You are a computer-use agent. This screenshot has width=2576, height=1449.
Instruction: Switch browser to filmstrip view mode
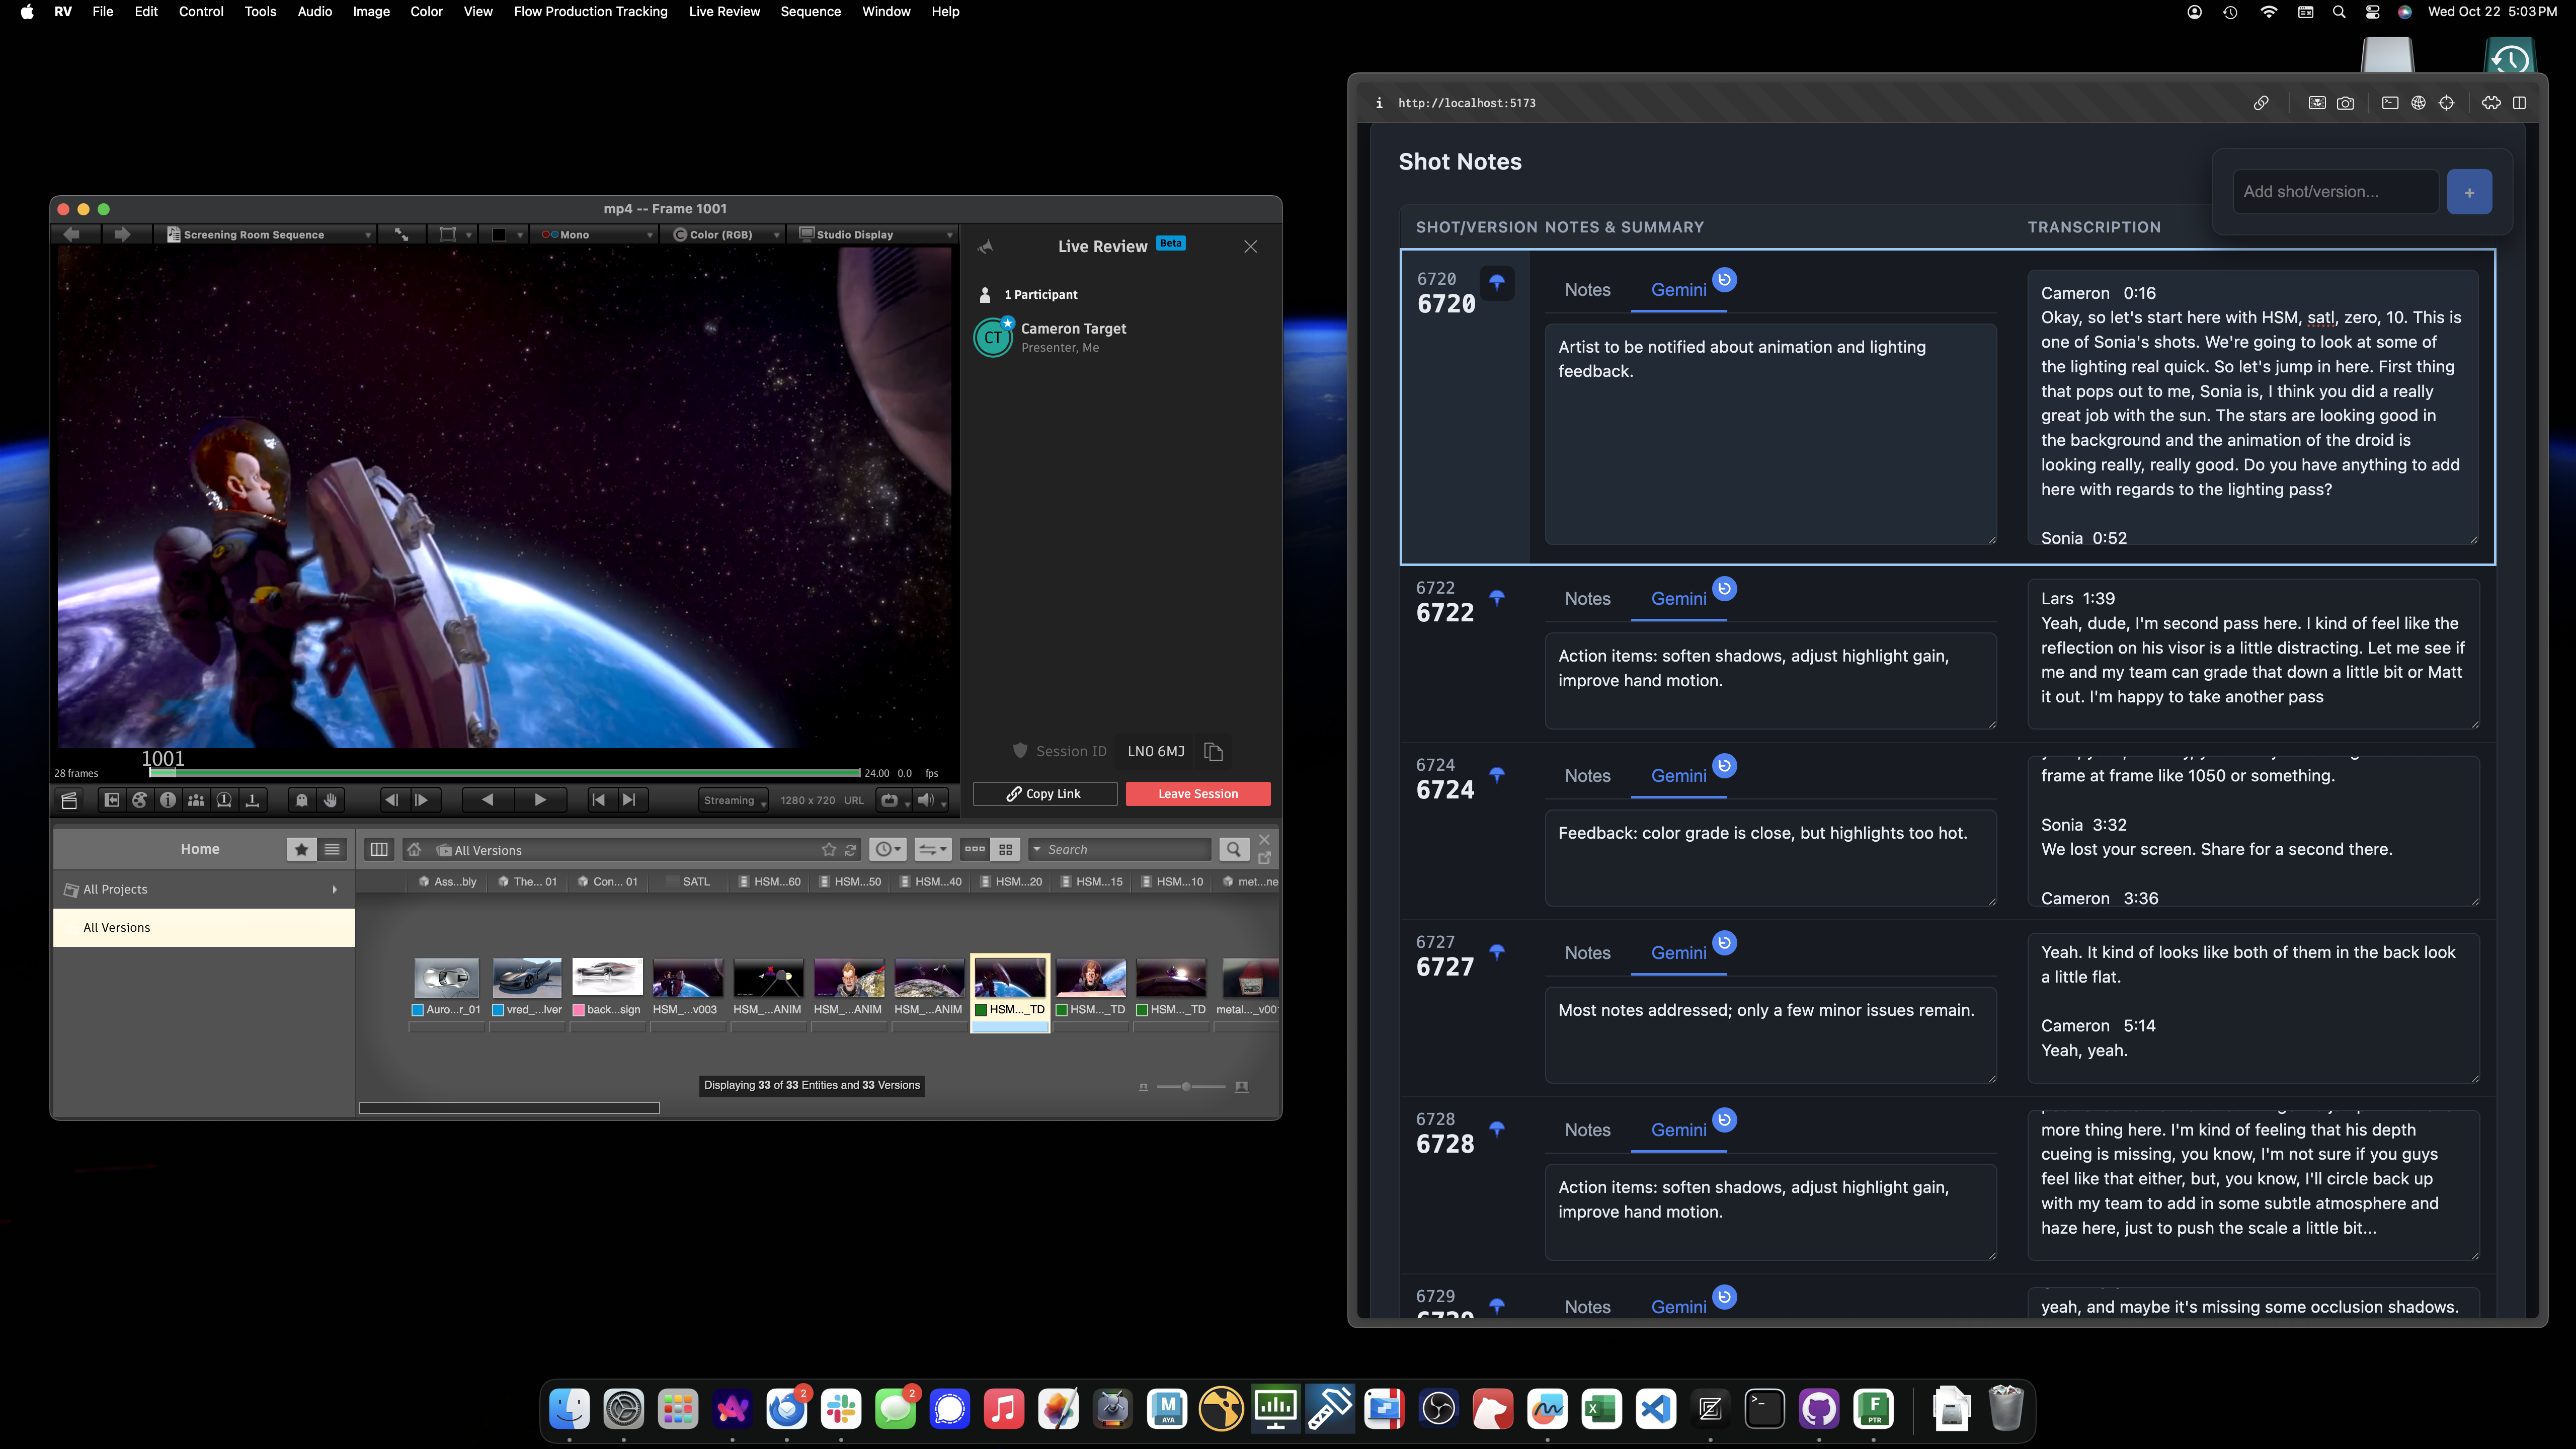(x=974, y=849)
